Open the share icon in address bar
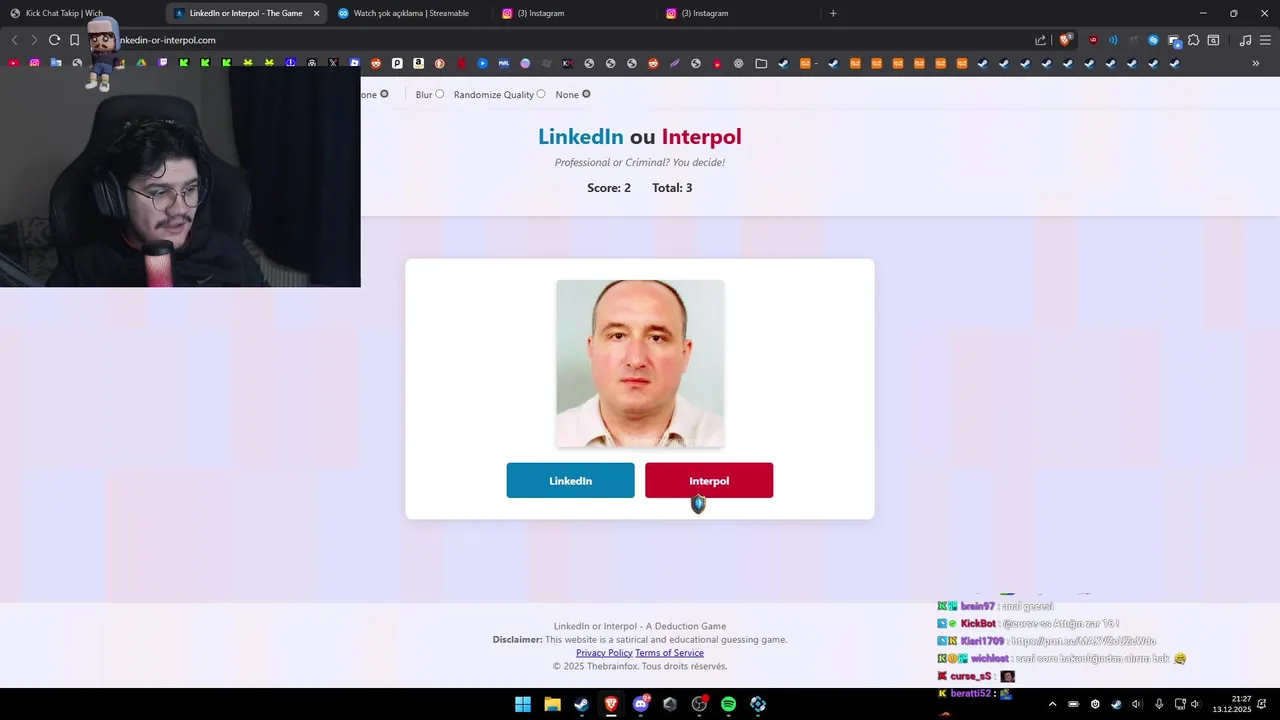The height and width of the screenshot is (720, 1280). pyautogui.click(x=1040, y=40)
